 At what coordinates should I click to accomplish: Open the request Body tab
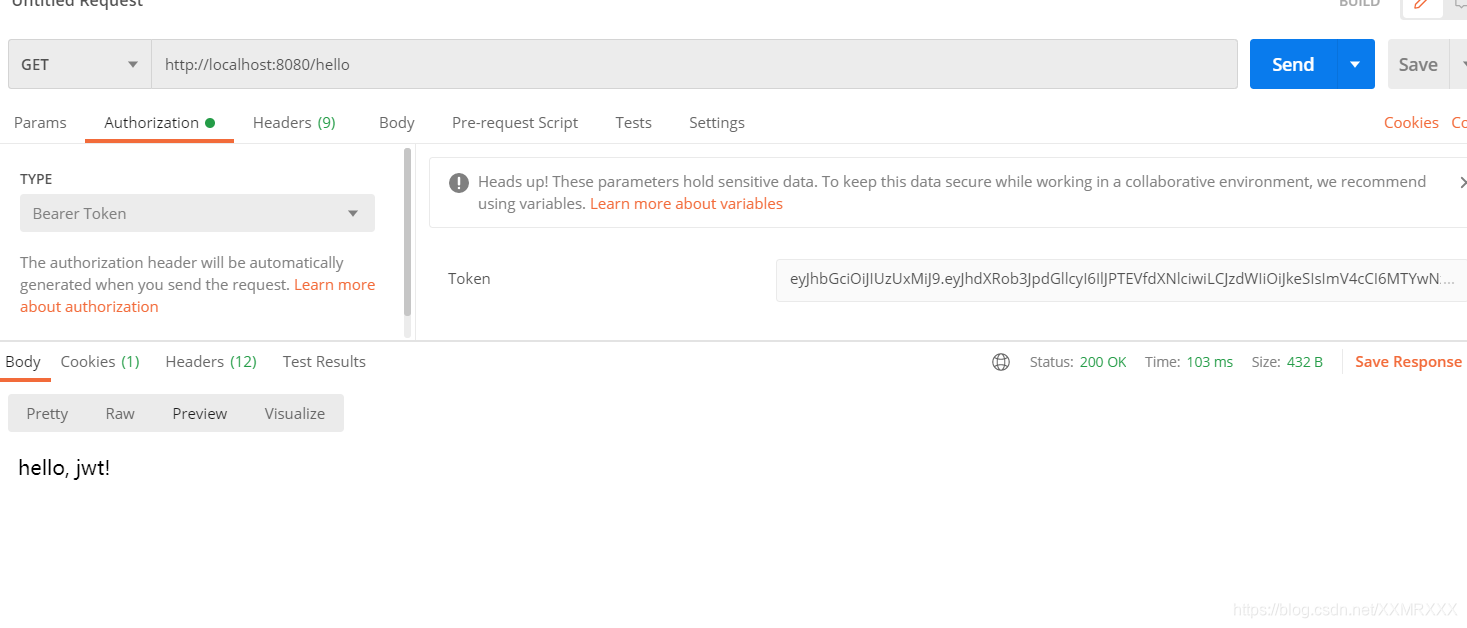point(396,122)
